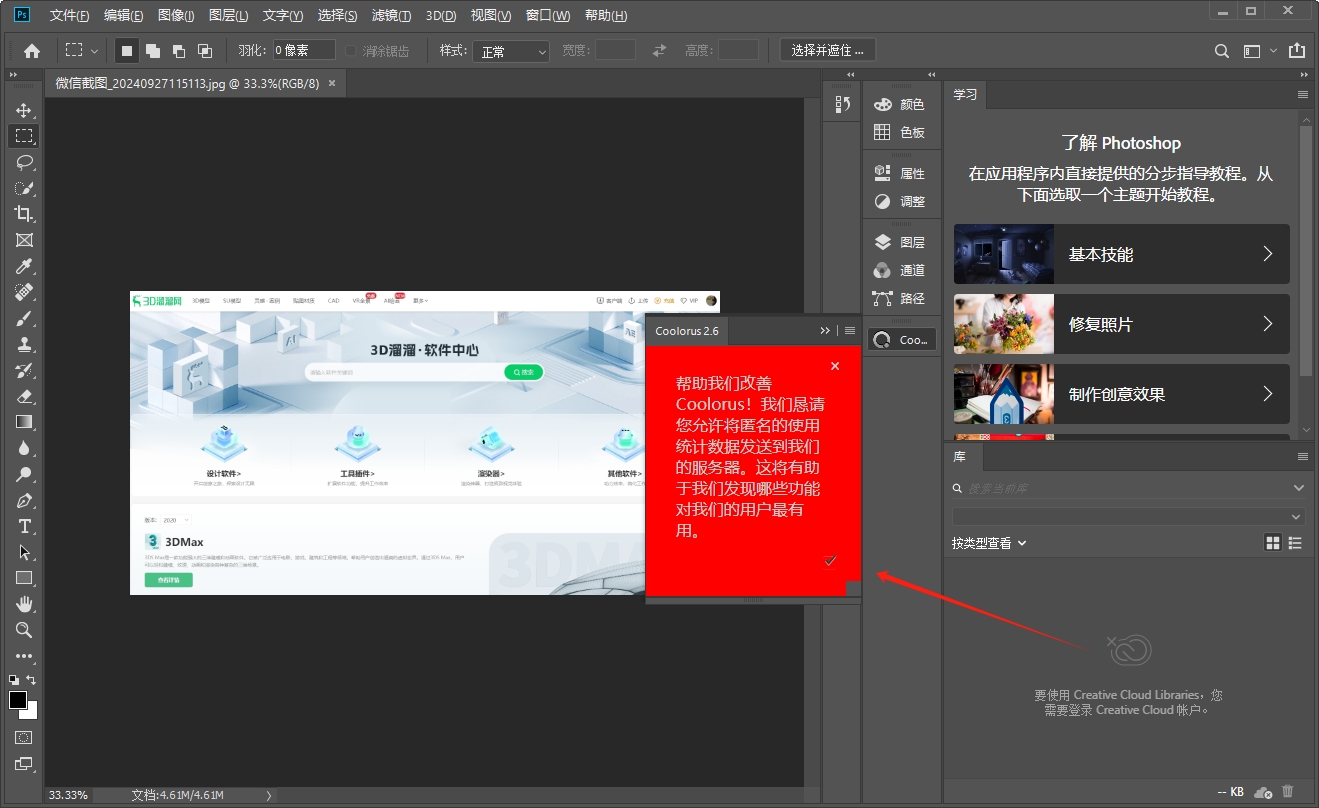This screenshot has width=1319, height=808.
Task: Click the foreground color swatch
Action: click(x=18, y=700)
